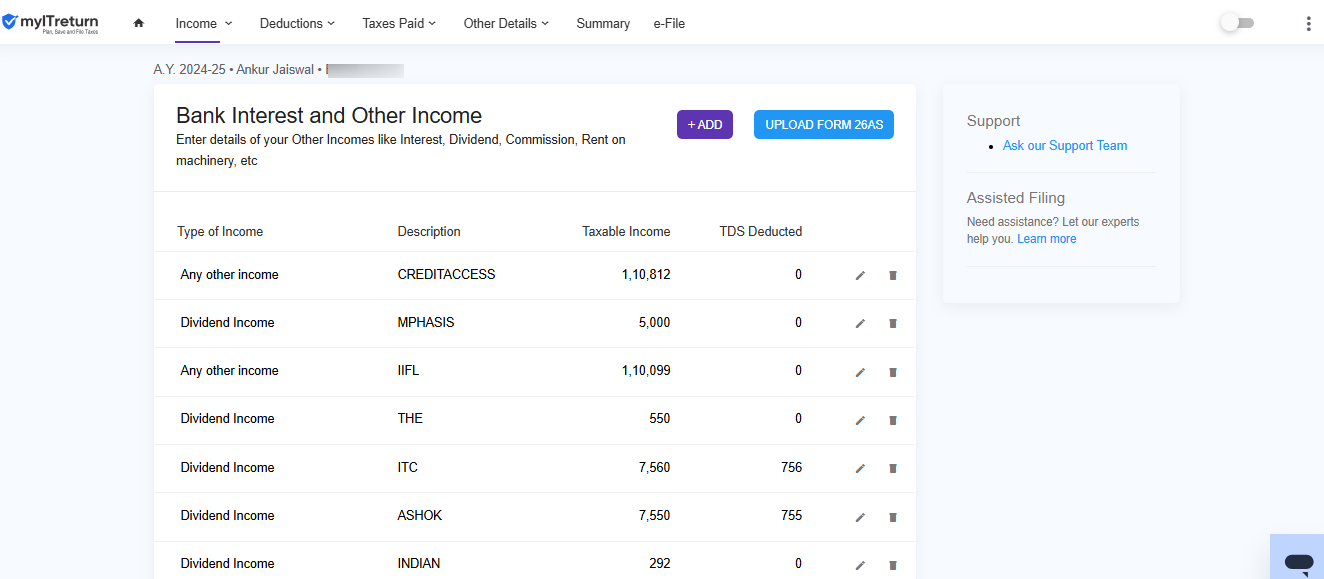Select the Taxable Income column header
This screenshot has width=1324, height=579.
(626, 231)
